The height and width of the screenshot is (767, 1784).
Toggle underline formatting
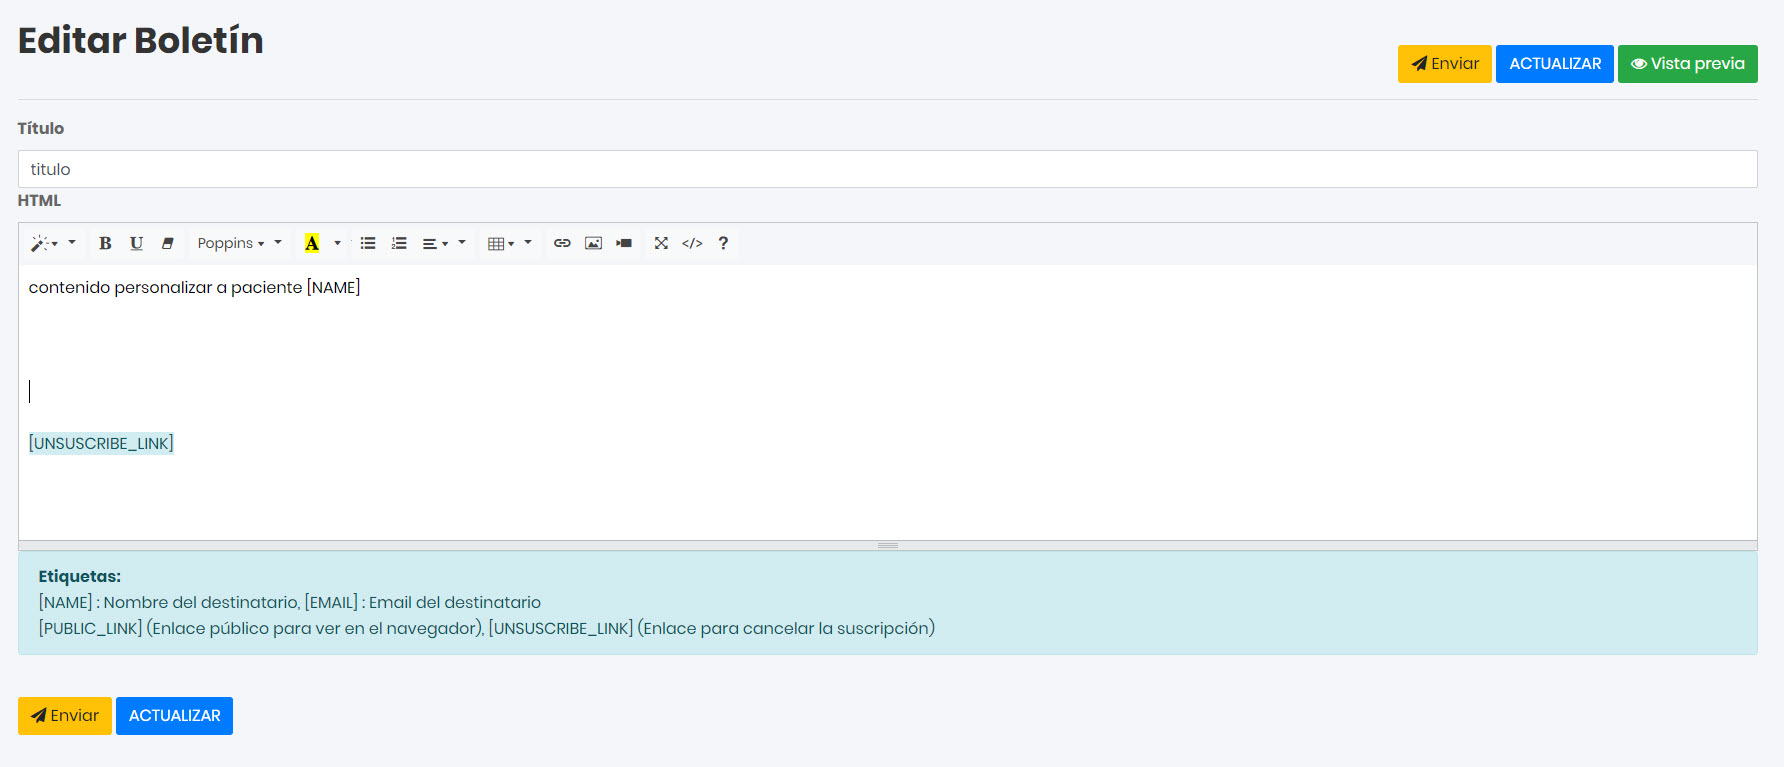136,243
